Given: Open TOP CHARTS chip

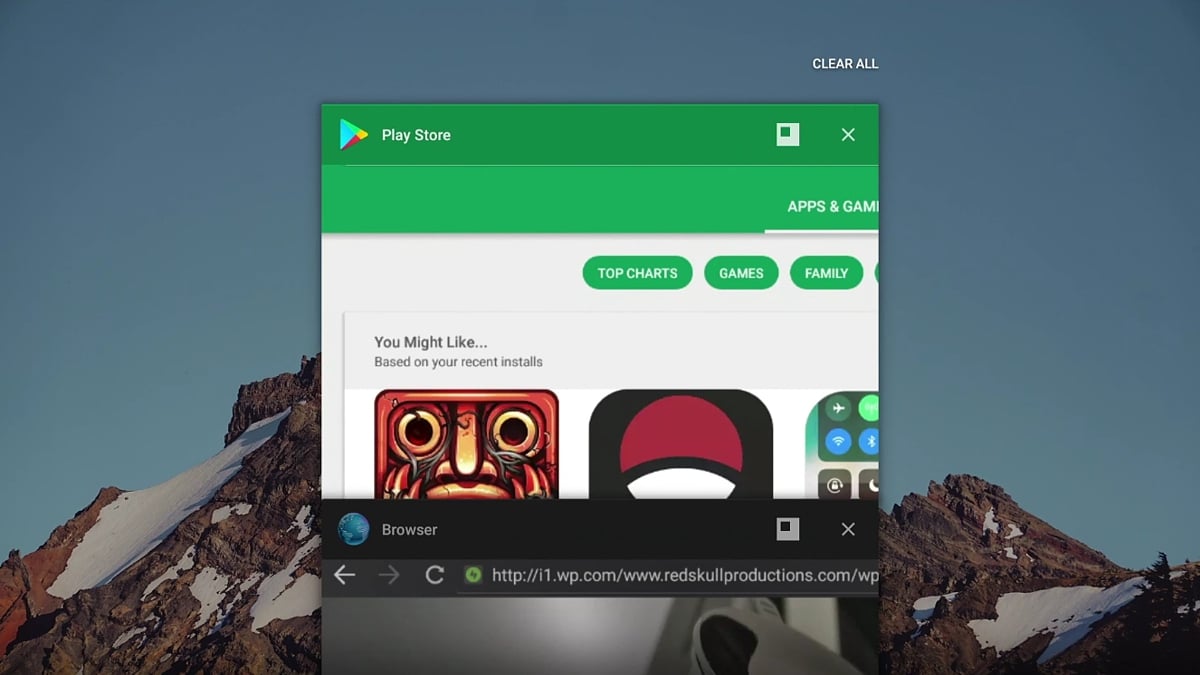Looking at the screenshot, I should pyautogui.click(x=637, y=273).
